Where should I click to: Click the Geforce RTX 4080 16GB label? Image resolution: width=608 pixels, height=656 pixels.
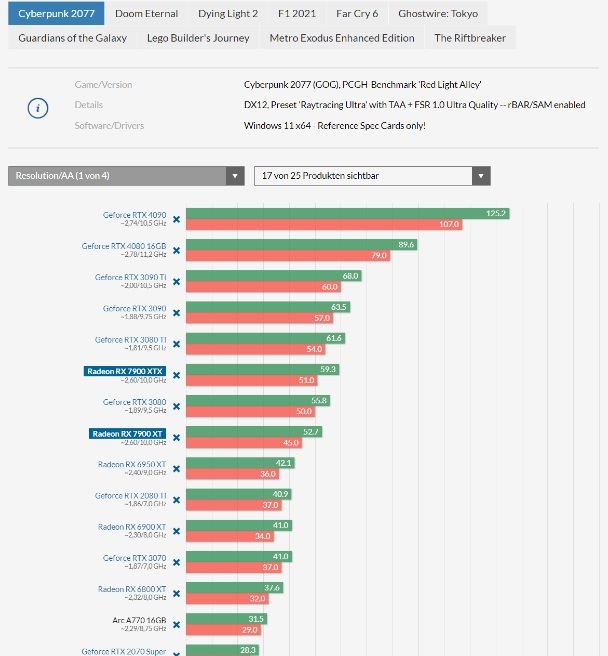tap(124, 246)
